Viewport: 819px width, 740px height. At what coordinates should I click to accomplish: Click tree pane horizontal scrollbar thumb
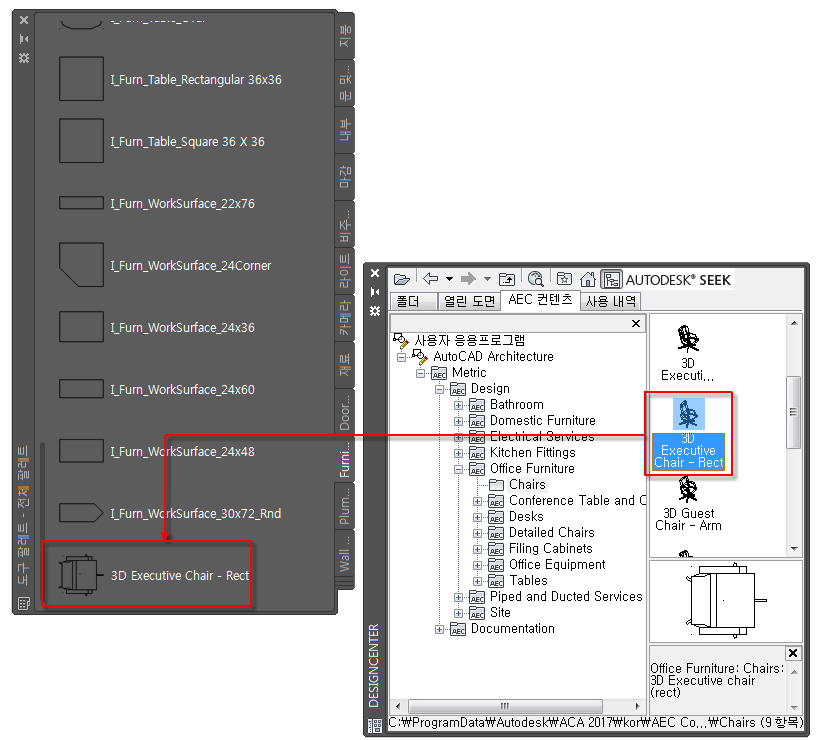tap(505, 706)
